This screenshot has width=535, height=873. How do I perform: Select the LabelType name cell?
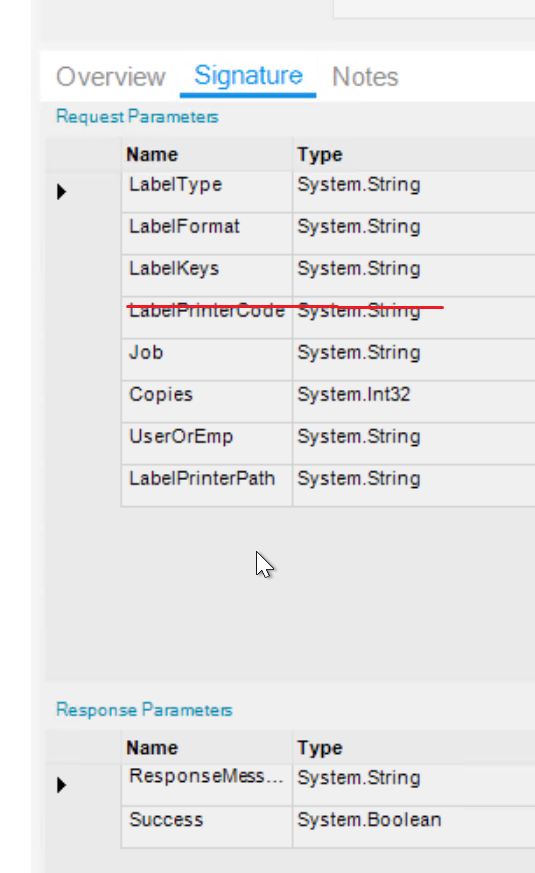(x=207, y=192)
